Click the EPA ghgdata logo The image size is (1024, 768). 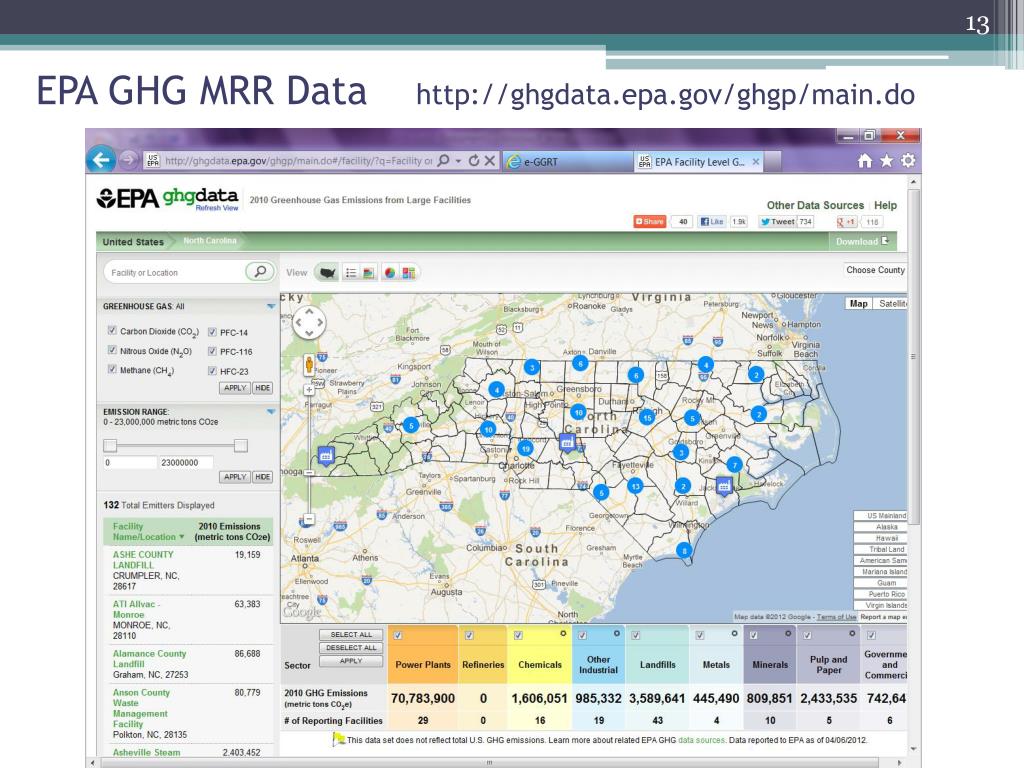(167, 198)
